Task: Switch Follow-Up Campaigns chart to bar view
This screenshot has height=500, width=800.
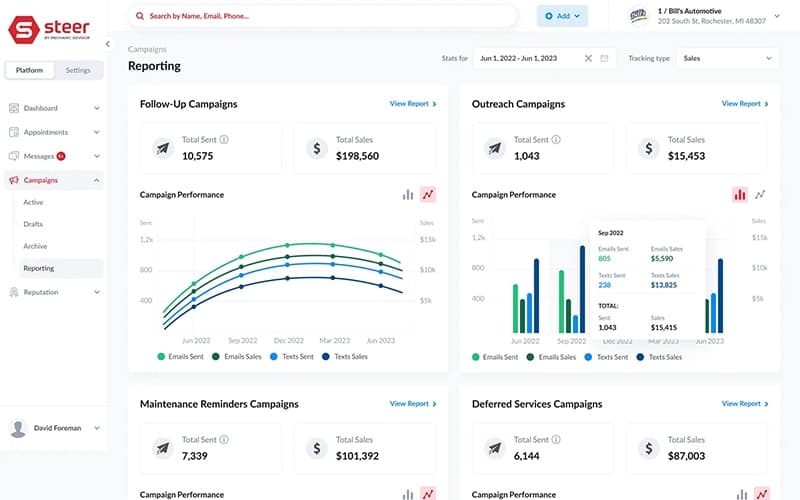Action: point(408,194)
